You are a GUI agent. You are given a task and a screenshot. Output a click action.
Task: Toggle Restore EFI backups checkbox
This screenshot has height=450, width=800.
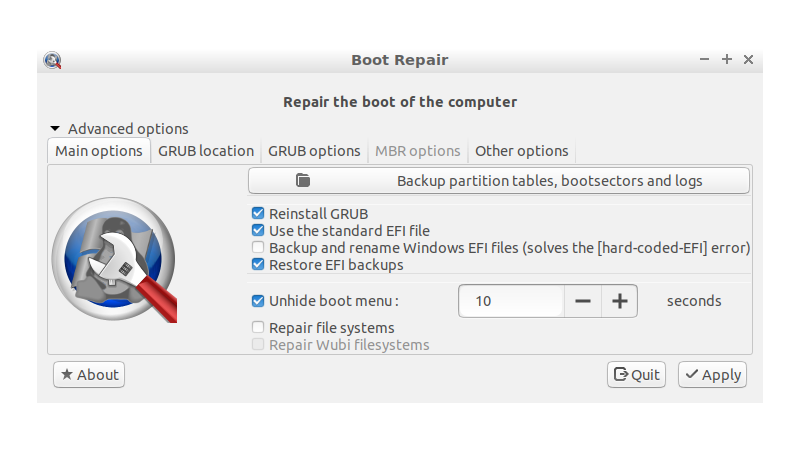point(259,265)
